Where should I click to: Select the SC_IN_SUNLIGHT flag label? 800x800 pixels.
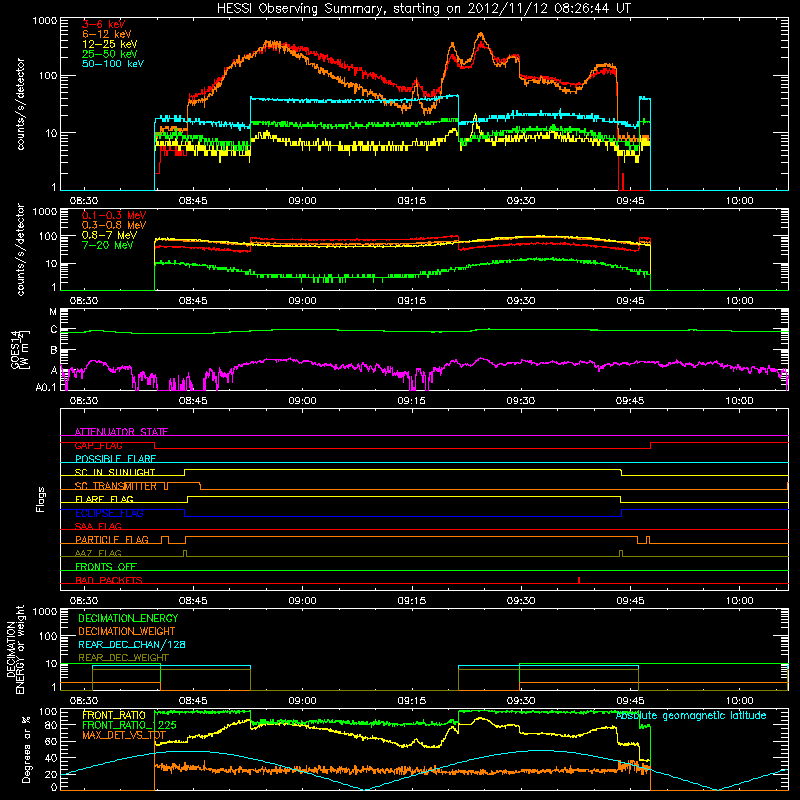115,472
